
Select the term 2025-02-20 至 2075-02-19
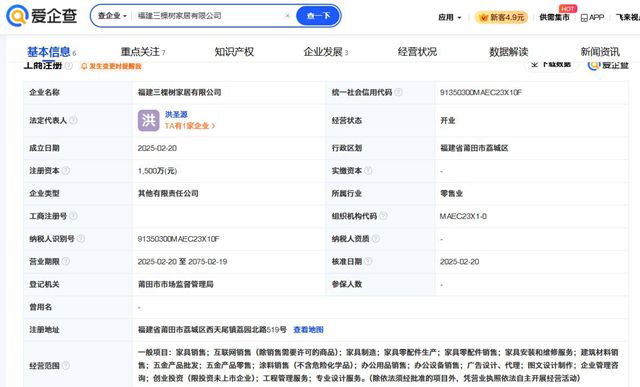coord(182,262)
